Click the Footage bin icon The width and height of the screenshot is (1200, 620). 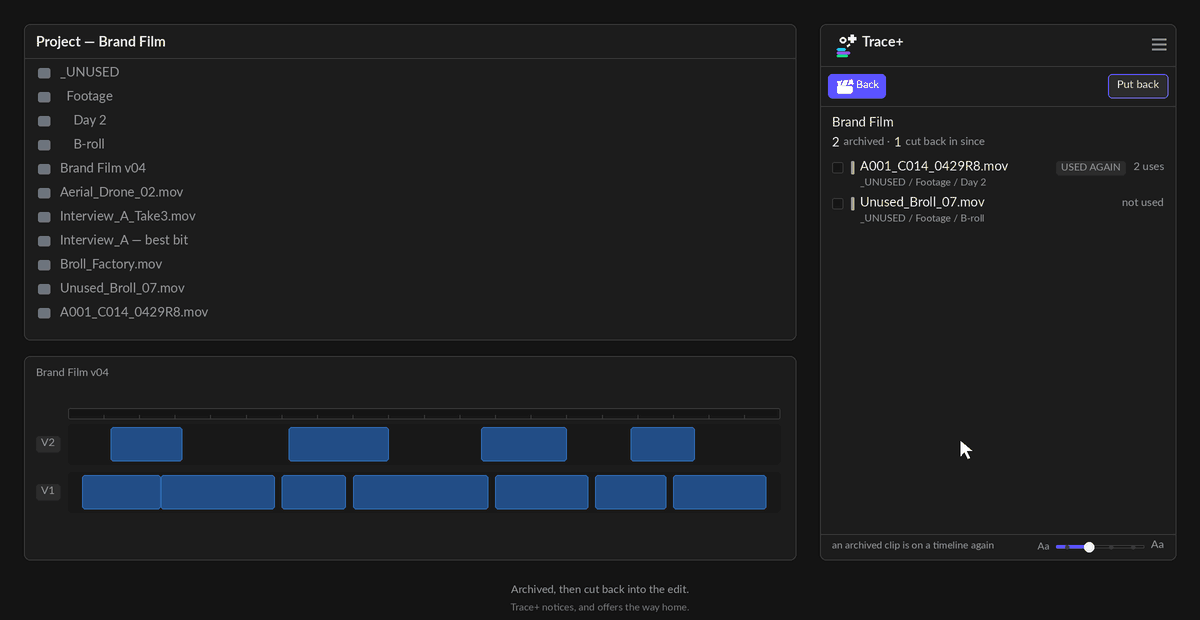pos(44,97)
